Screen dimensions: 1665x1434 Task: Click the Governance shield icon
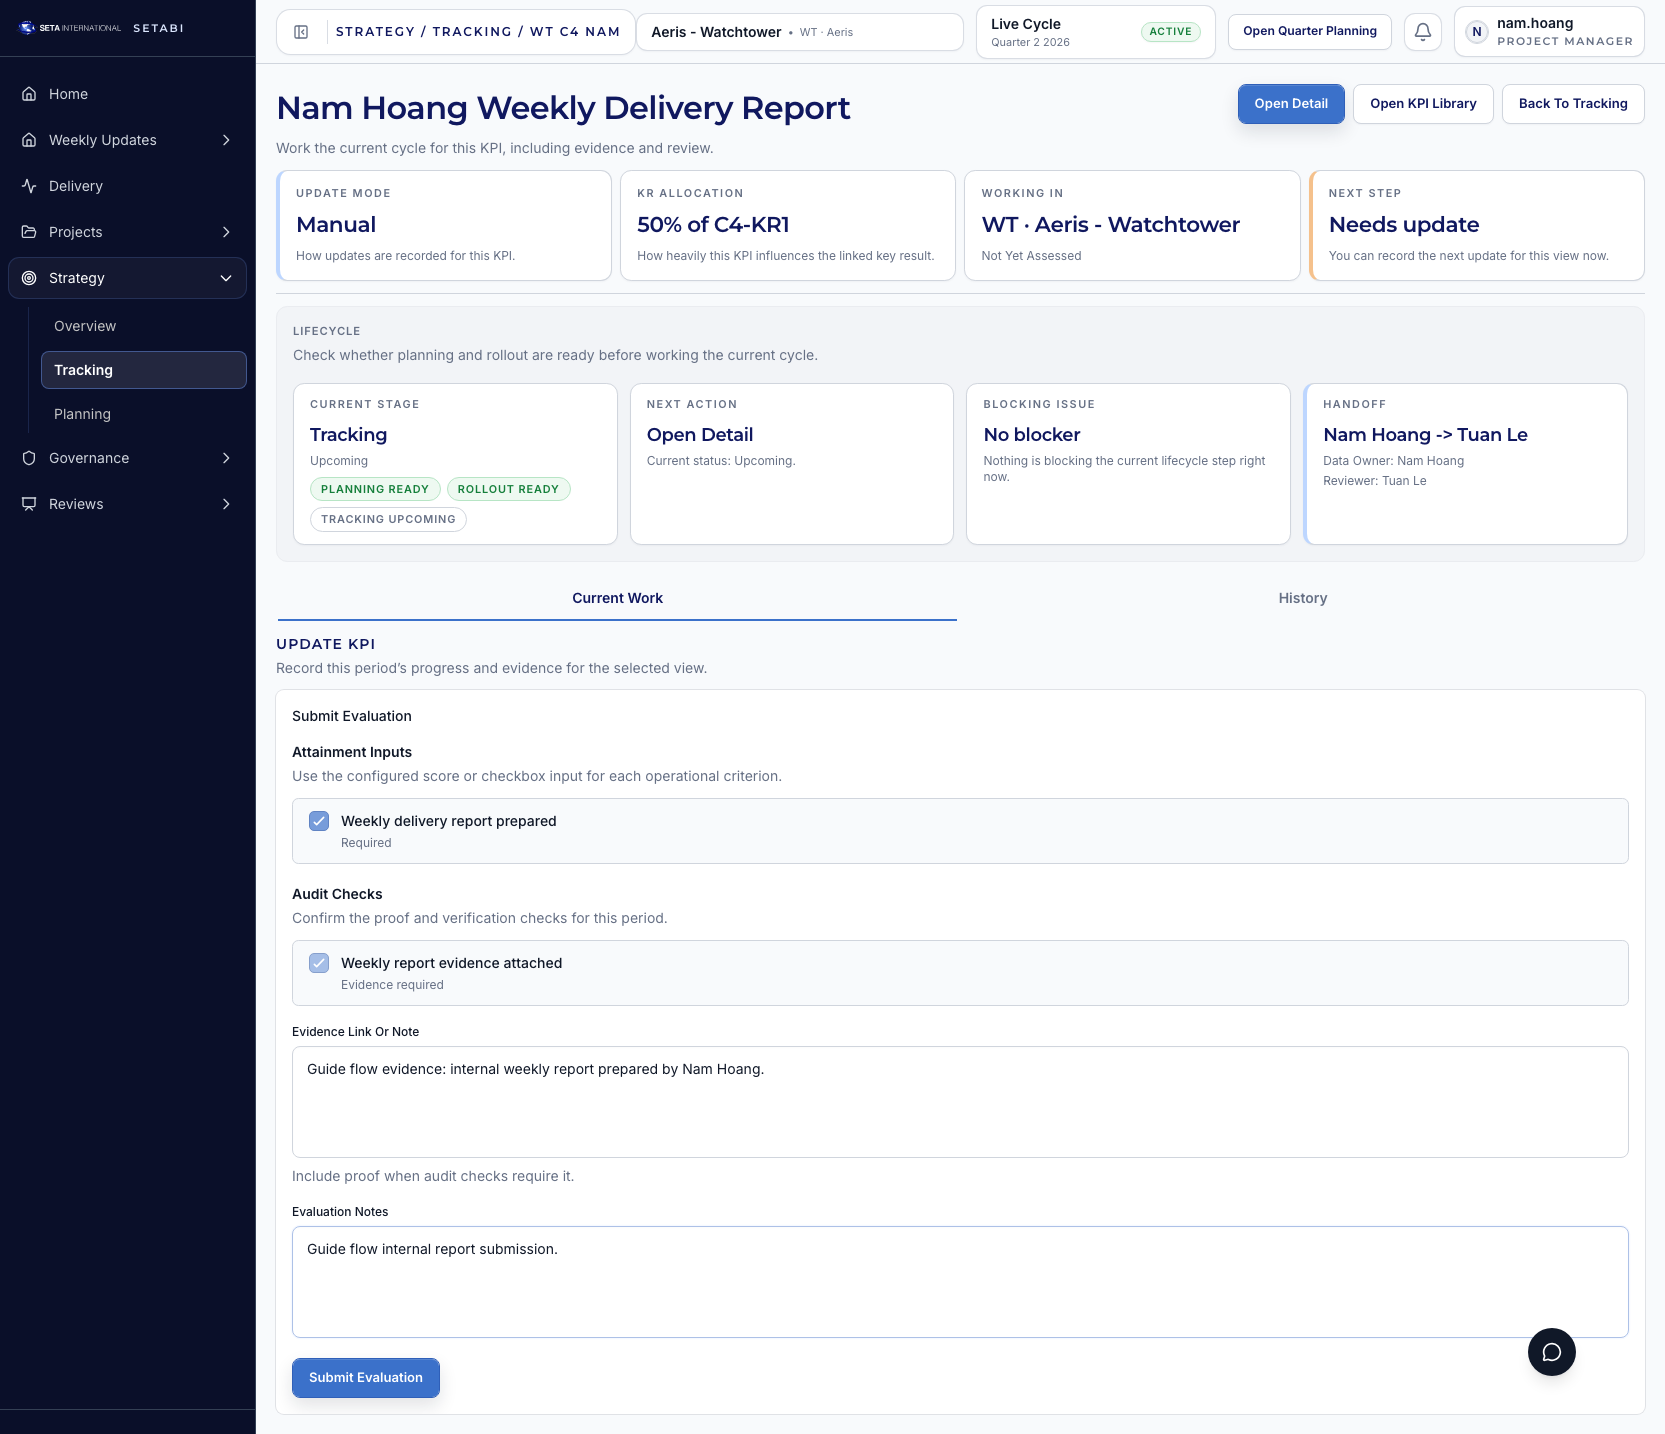(27, 458)
